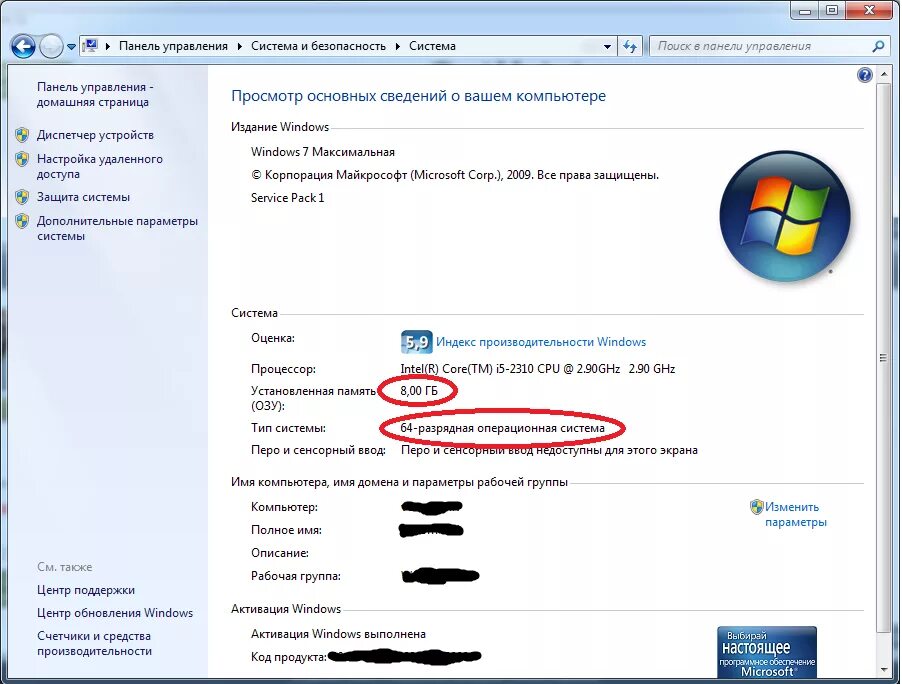Maximize the System window
Image resolution: width=902 pixels, height=684 pixels.
click(832, 10)
